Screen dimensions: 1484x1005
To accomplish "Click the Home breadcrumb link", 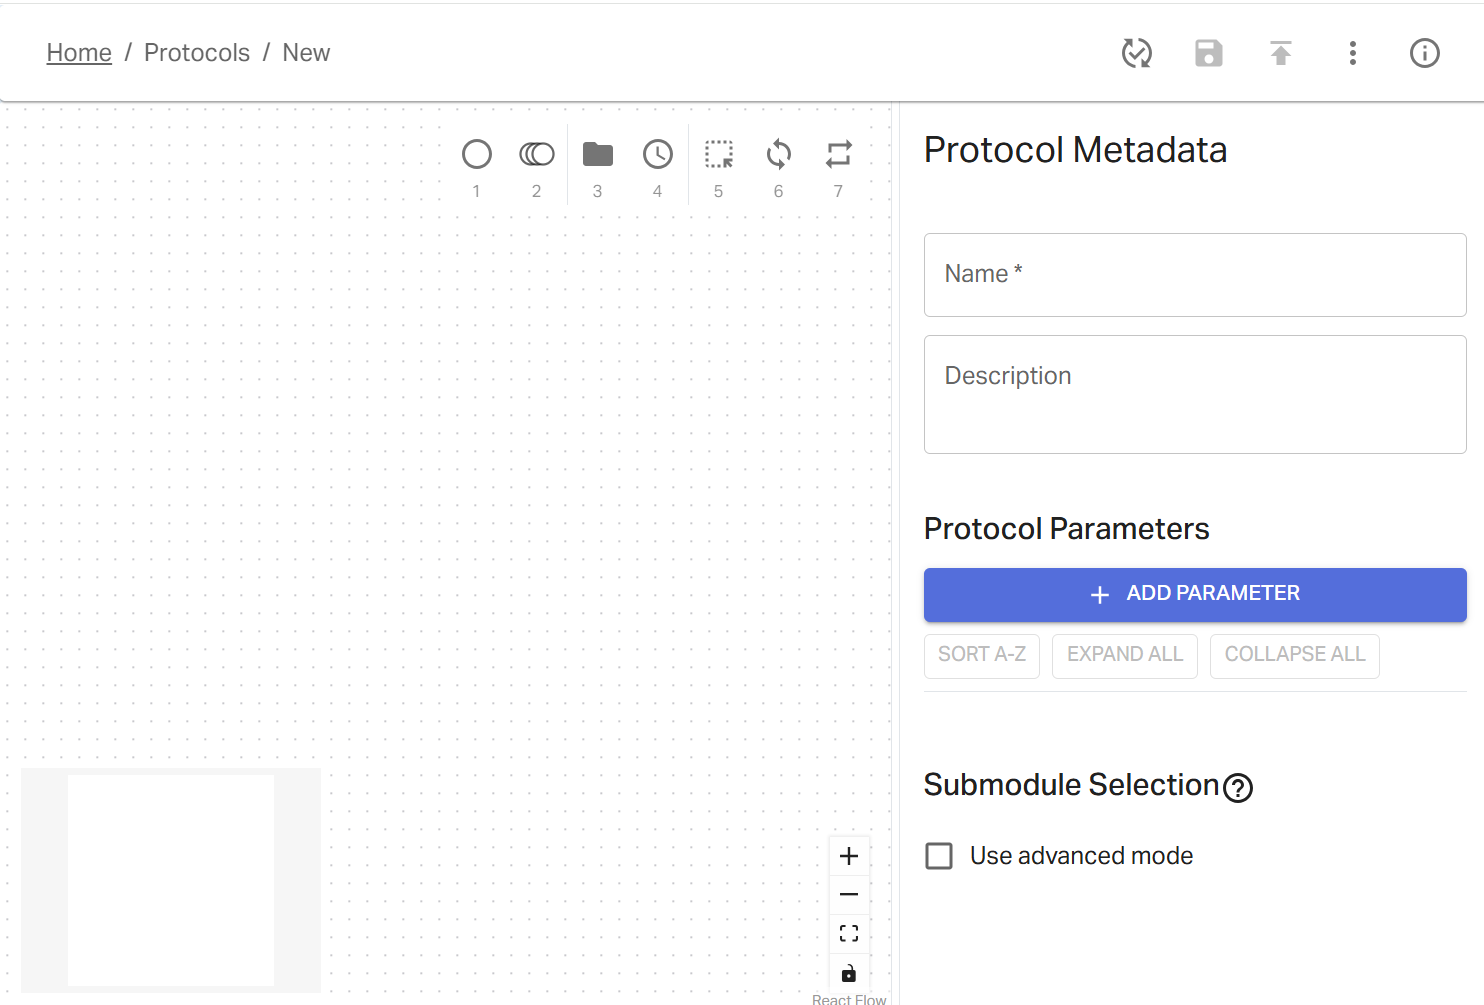I will (79, 52).
